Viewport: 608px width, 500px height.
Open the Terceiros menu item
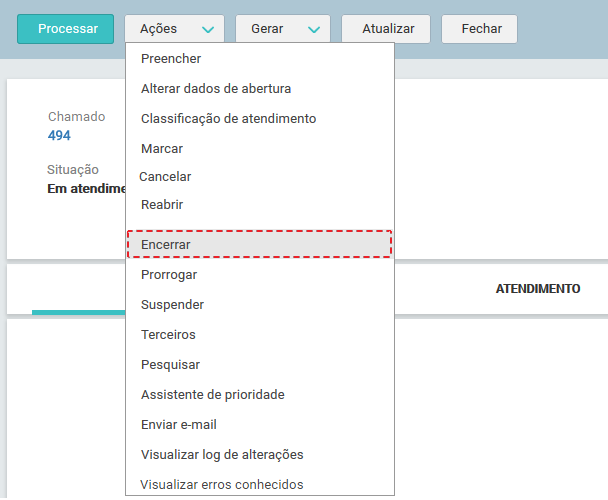point(168,334)
